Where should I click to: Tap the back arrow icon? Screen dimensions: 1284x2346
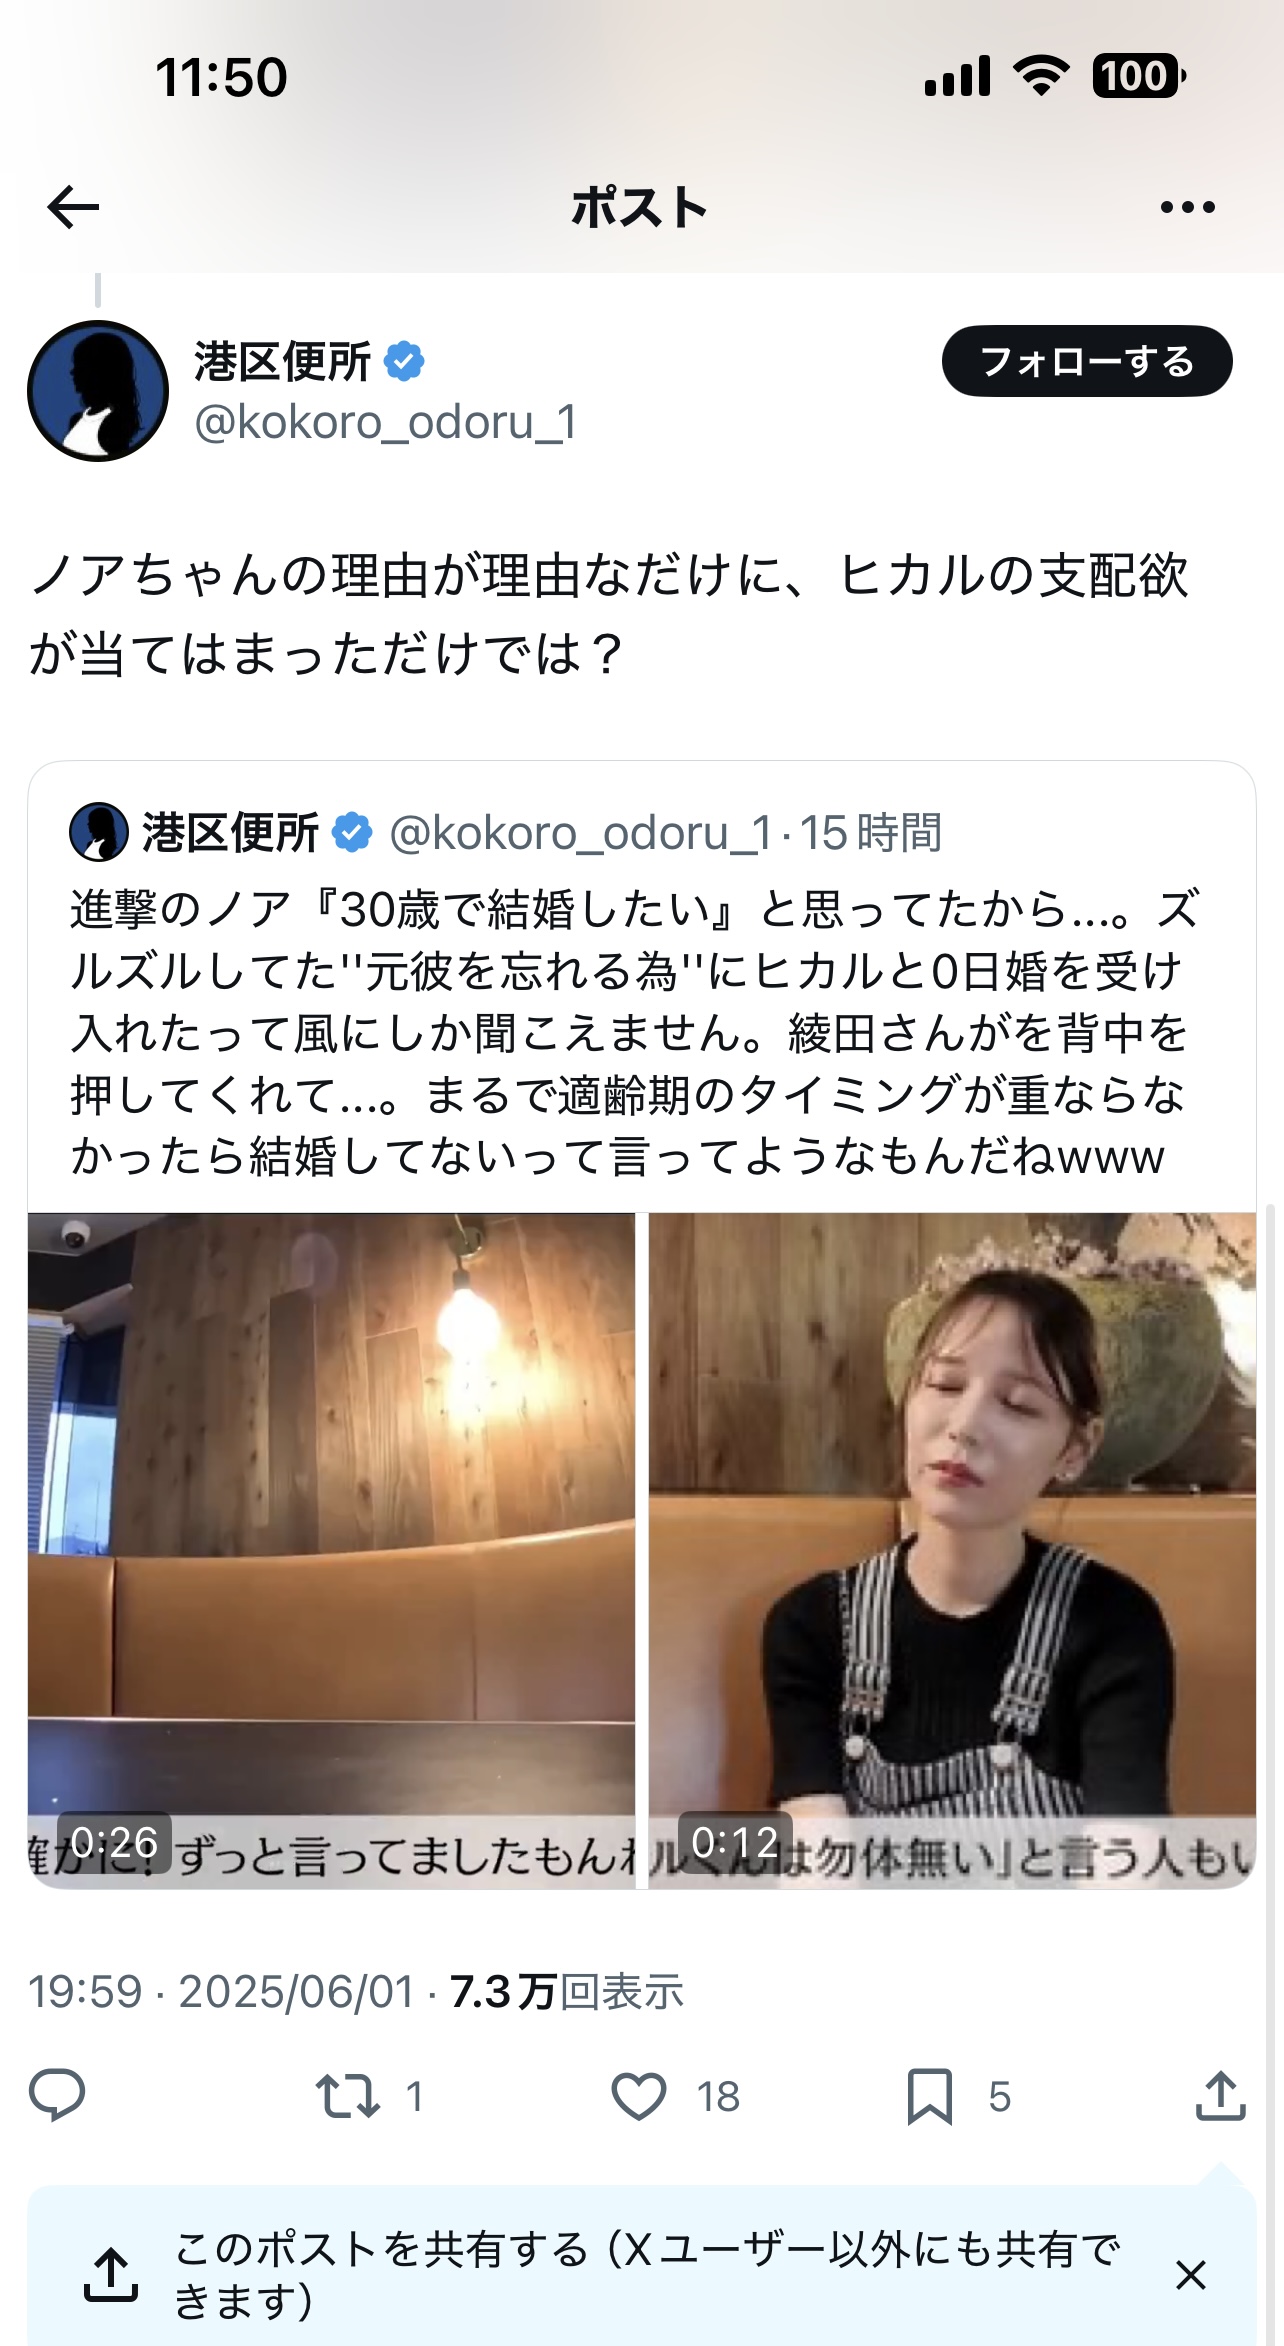coord(73,207)
